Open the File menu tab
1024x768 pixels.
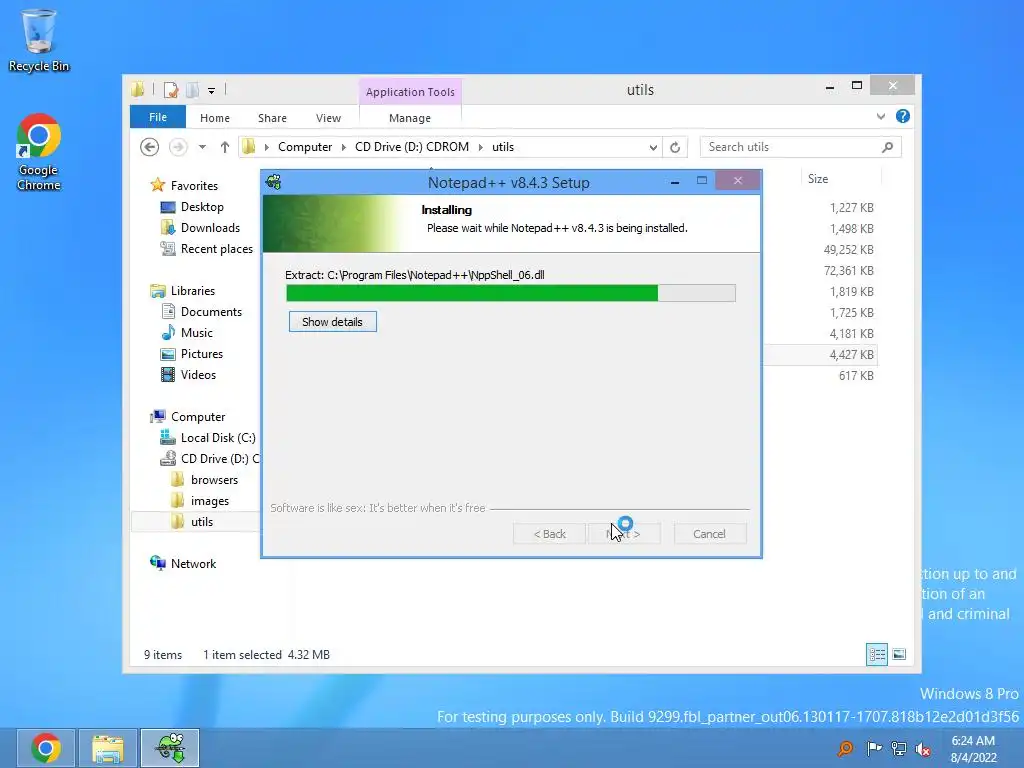tap(158, 118)
